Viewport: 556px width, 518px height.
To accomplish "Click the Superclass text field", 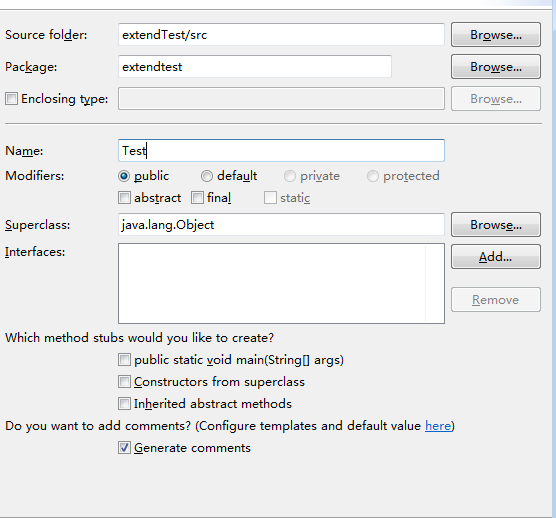I will coord(281,224).
